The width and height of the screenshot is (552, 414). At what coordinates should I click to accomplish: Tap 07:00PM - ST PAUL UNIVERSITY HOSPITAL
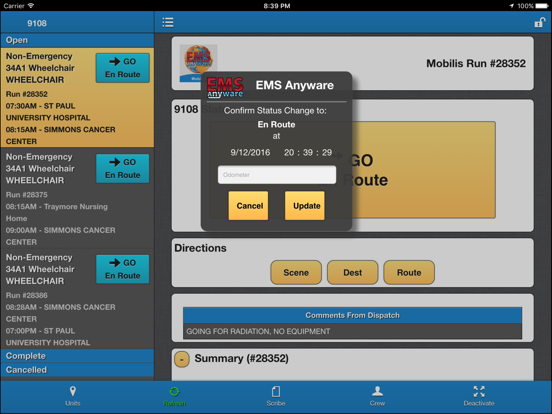(48, 337)
